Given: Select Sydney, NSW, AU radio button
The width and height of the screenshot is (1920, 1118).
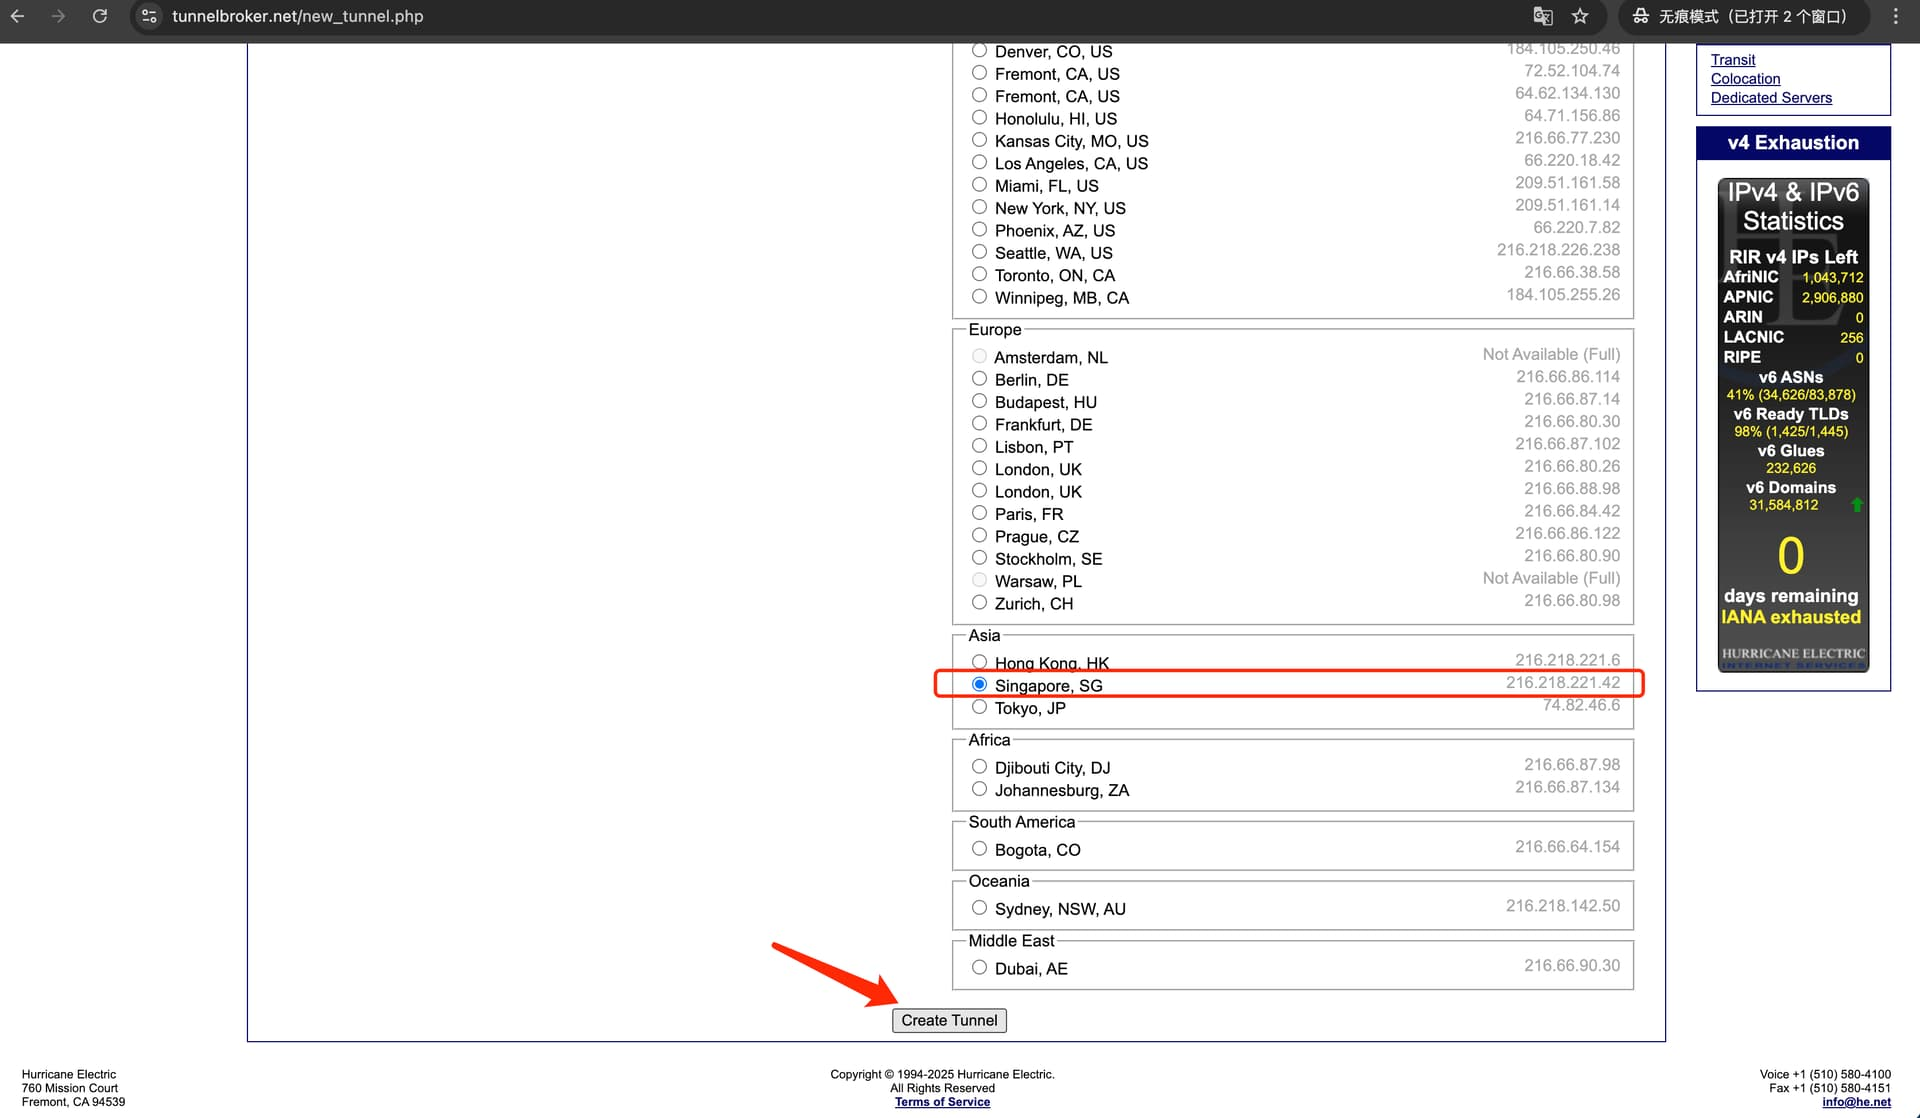Looking at the screenshot, I should [979, 908].
